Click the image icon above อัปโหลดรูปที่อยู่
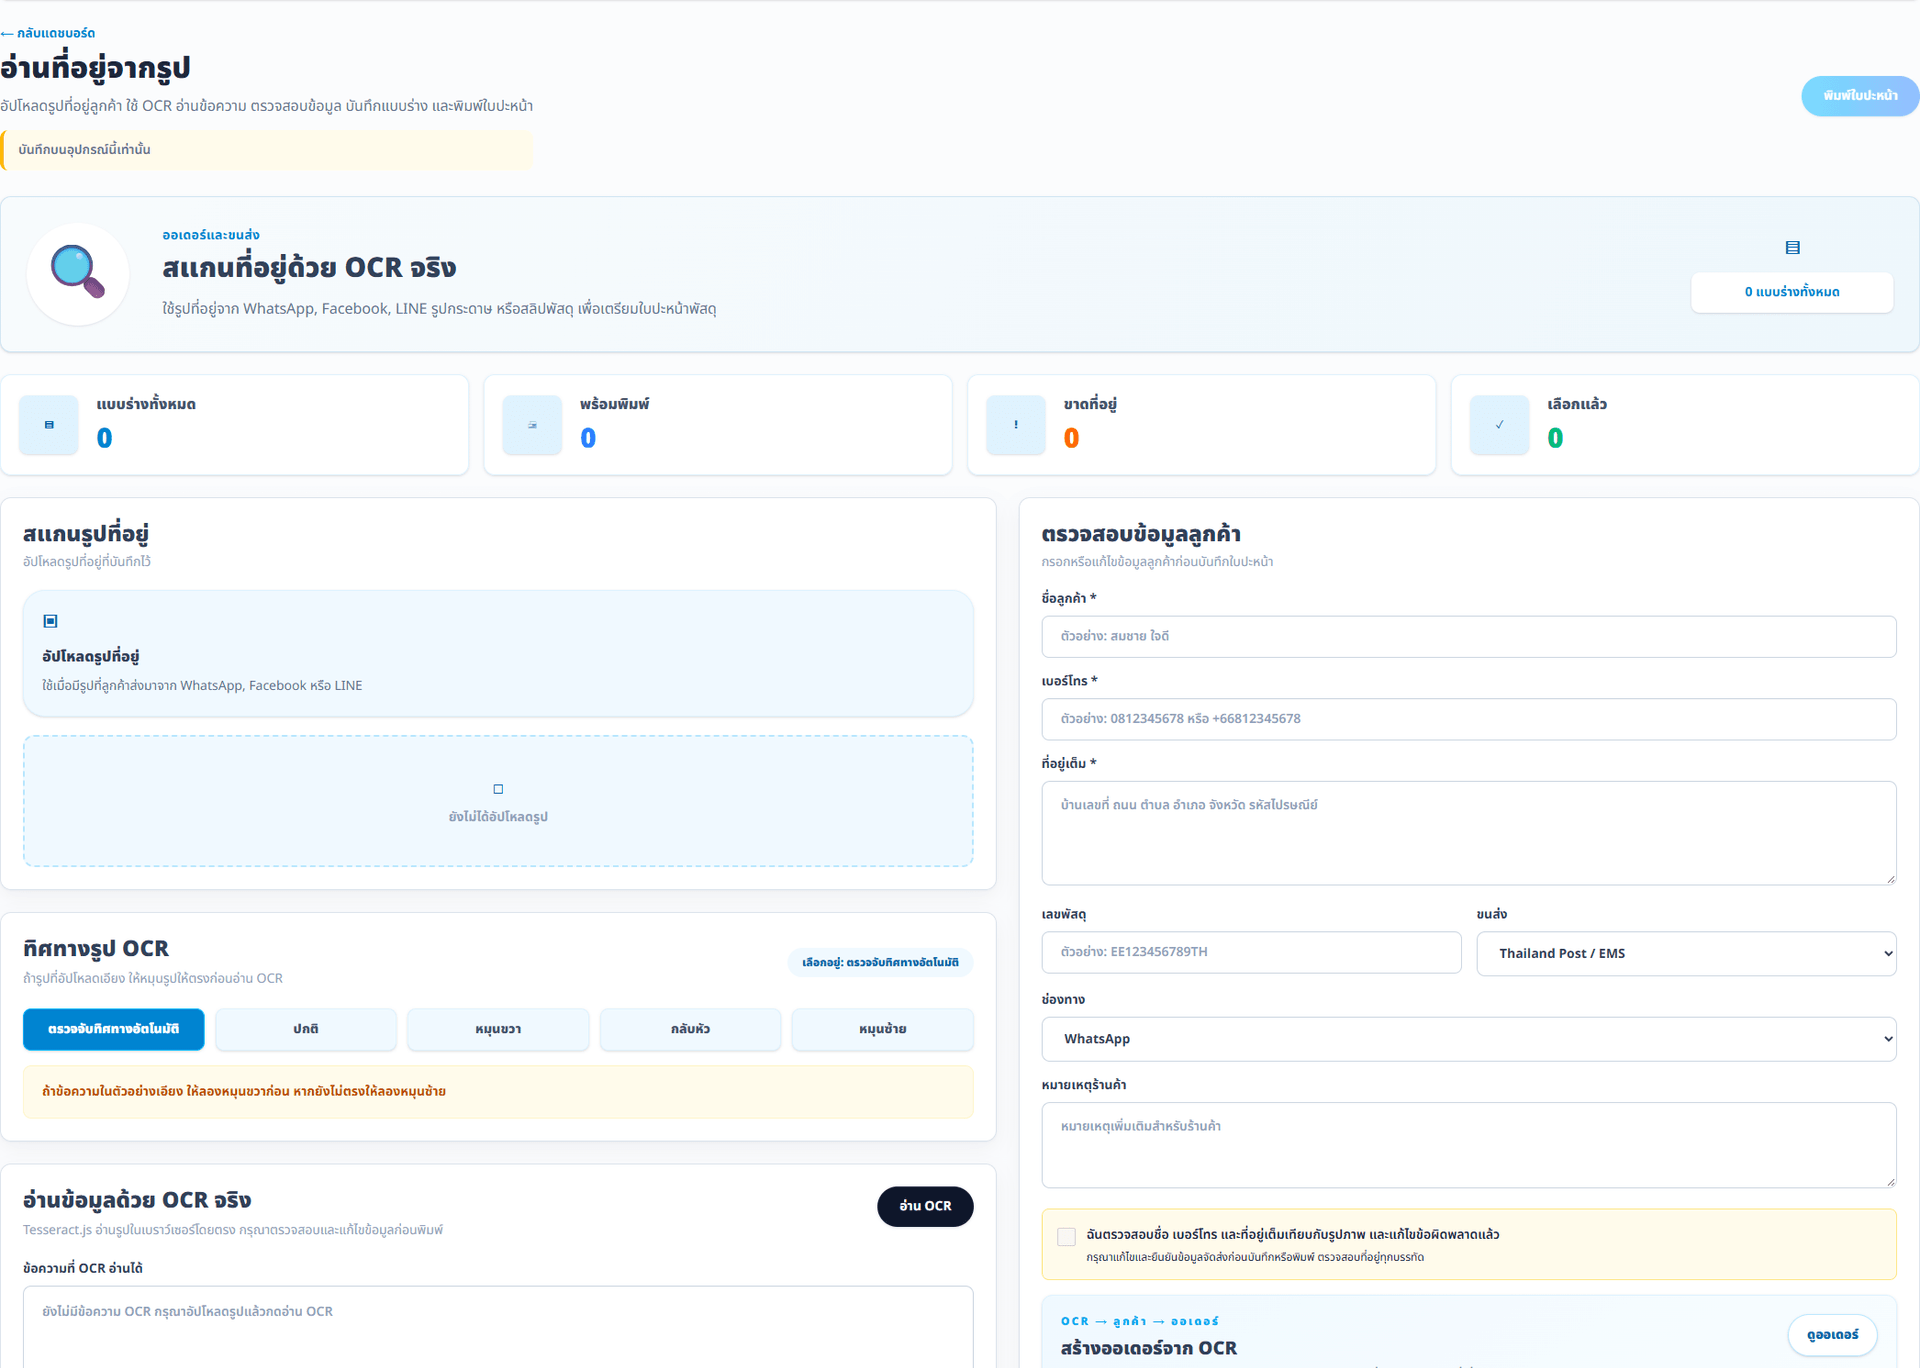 51,621
